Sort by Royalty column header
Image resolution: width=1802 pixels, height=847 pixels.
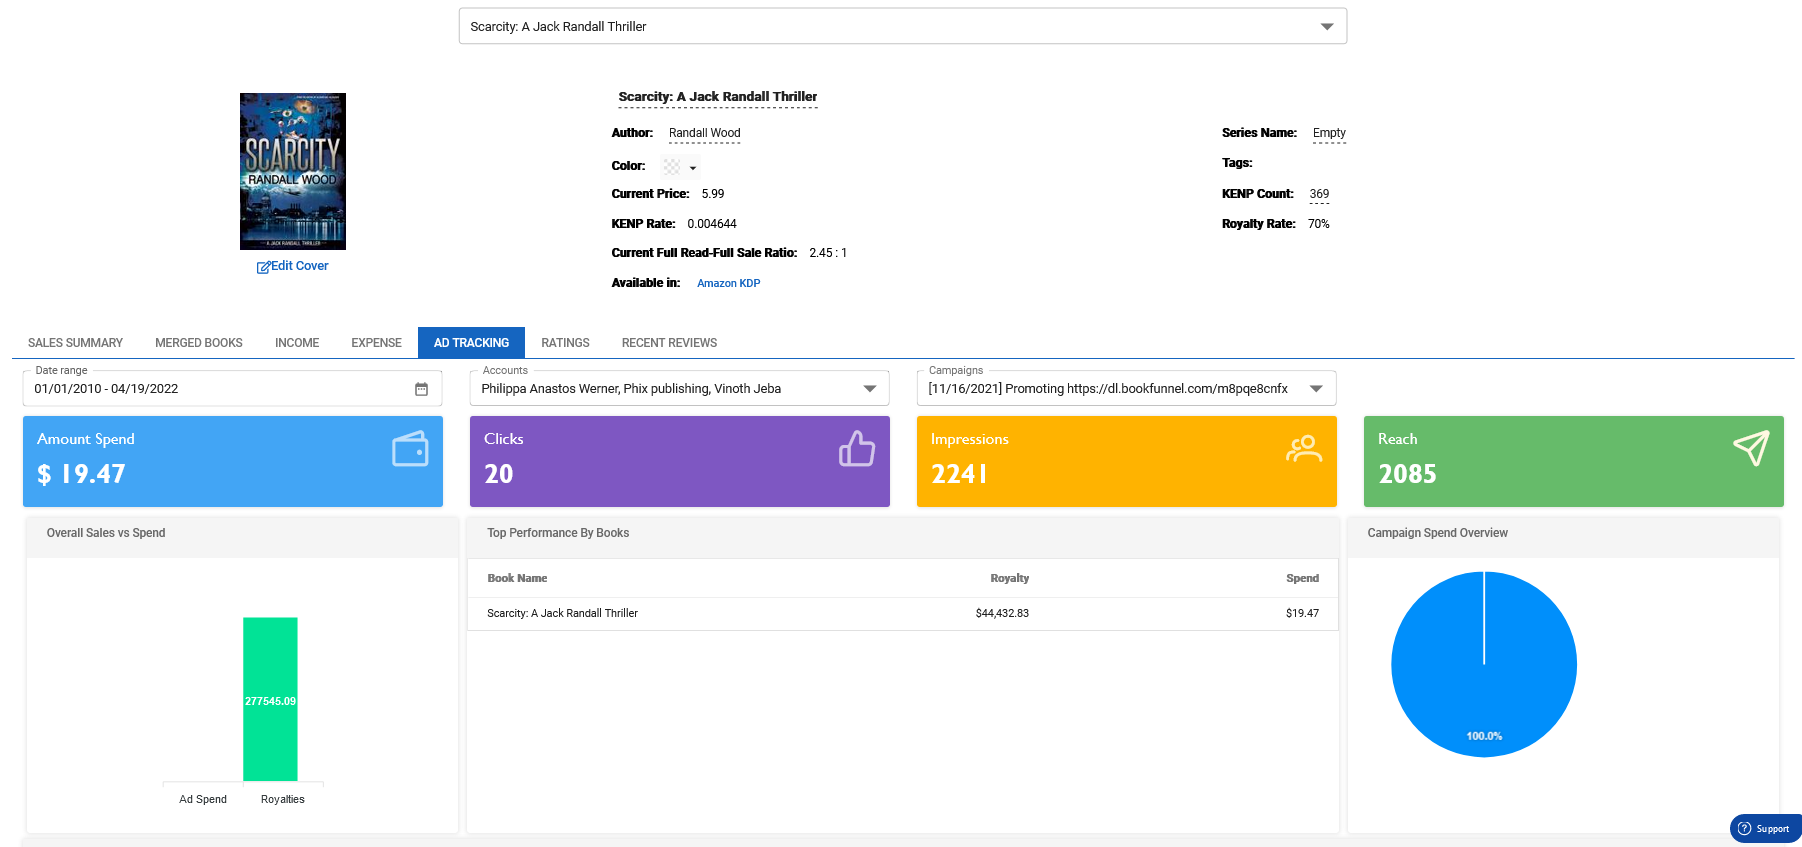(x=1009, y=578)
